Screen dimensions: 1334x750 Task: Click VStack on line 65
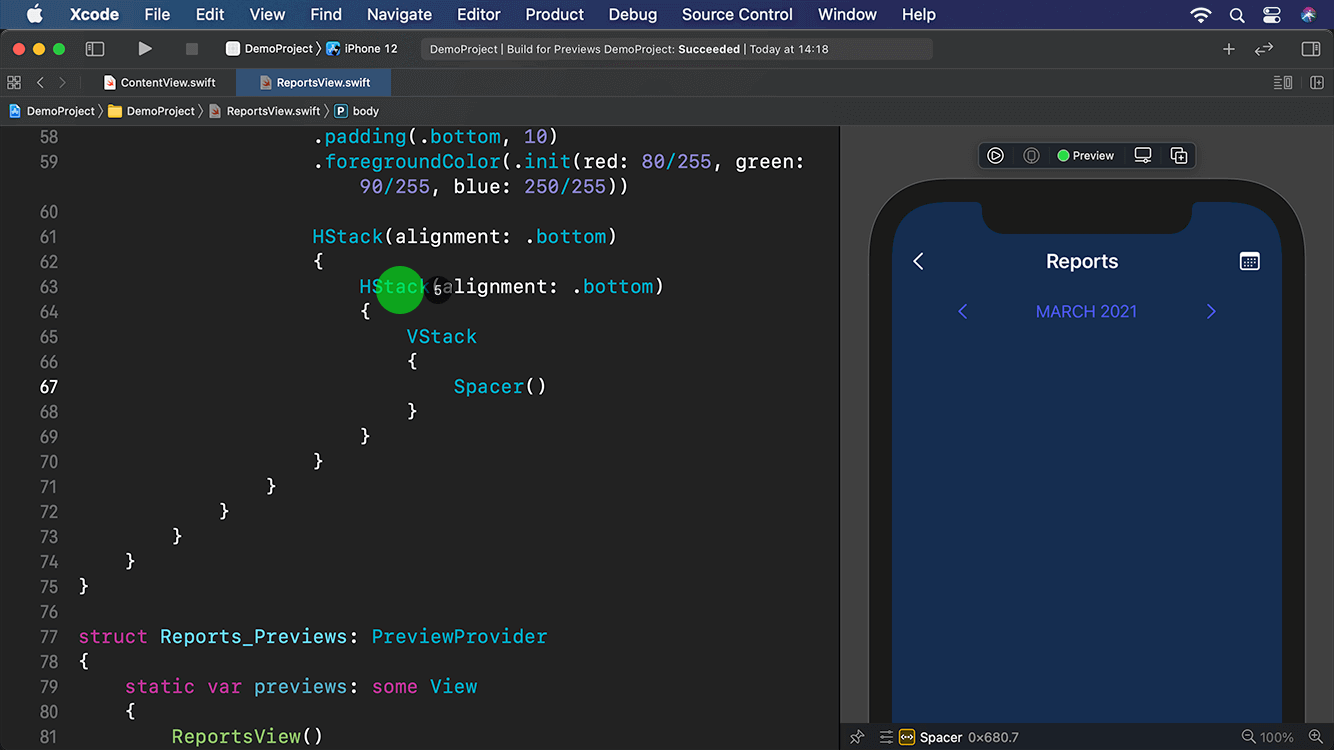441,337
